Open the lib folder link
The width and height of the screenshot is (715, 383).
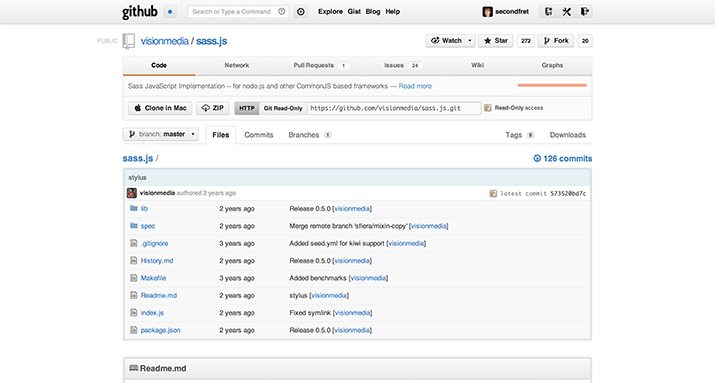pos(144,208)
